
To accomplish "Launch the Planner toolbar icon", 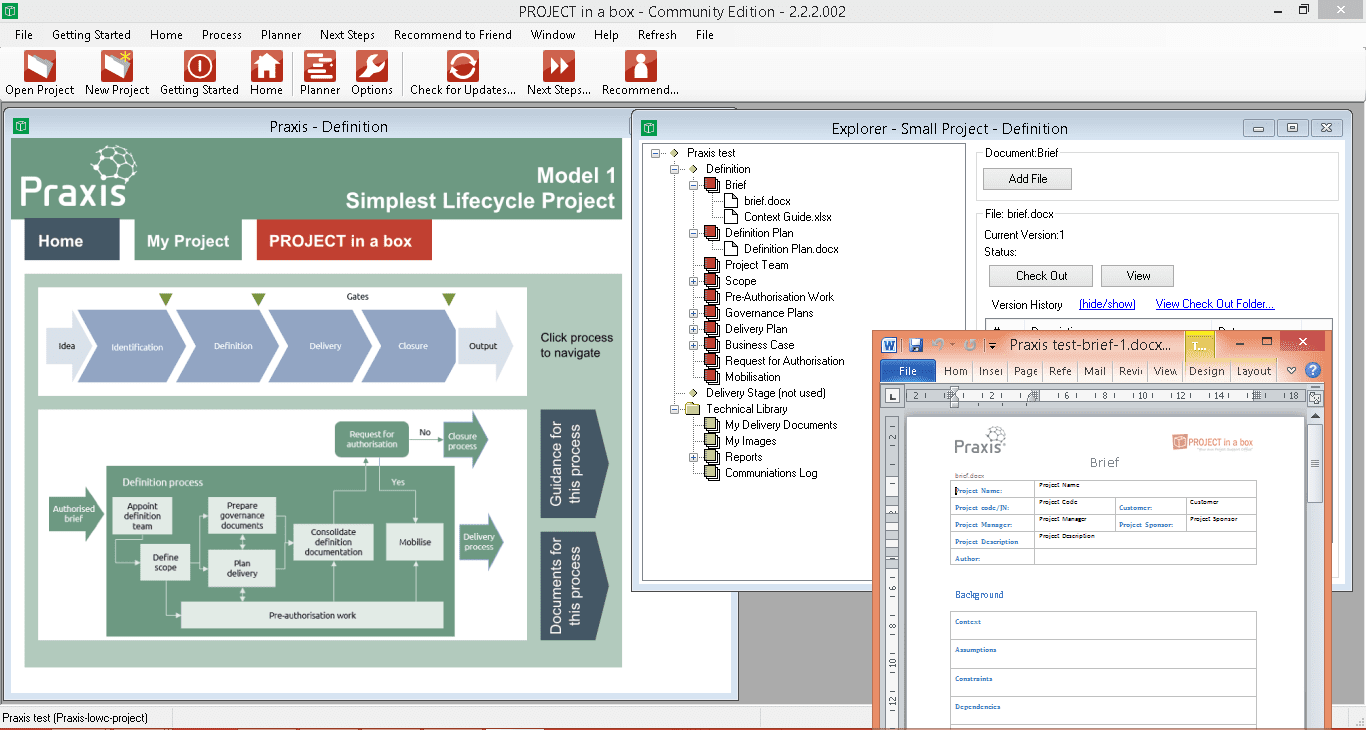I will click(x=320, y=66).
